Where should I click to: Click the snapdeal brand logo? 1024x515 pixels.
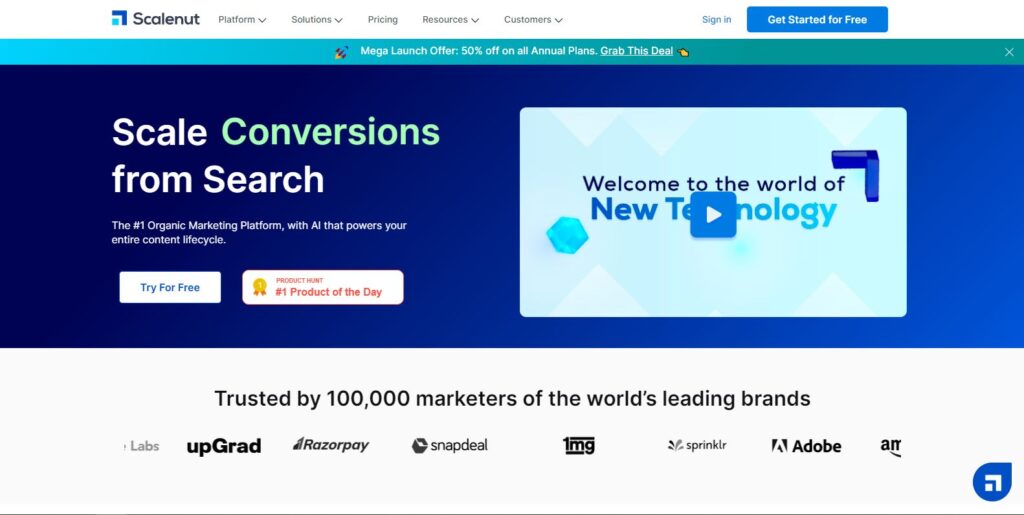(449, 446)
